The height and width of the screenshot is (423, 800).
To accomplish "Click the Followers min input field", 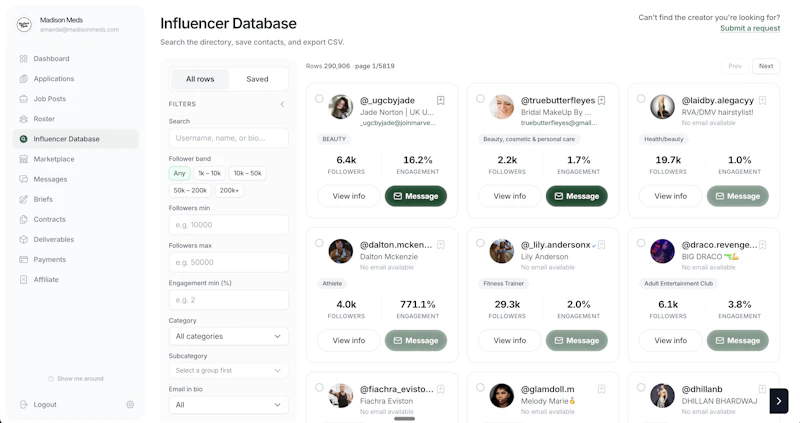I will pyautogui.click(x=229, y=225).
